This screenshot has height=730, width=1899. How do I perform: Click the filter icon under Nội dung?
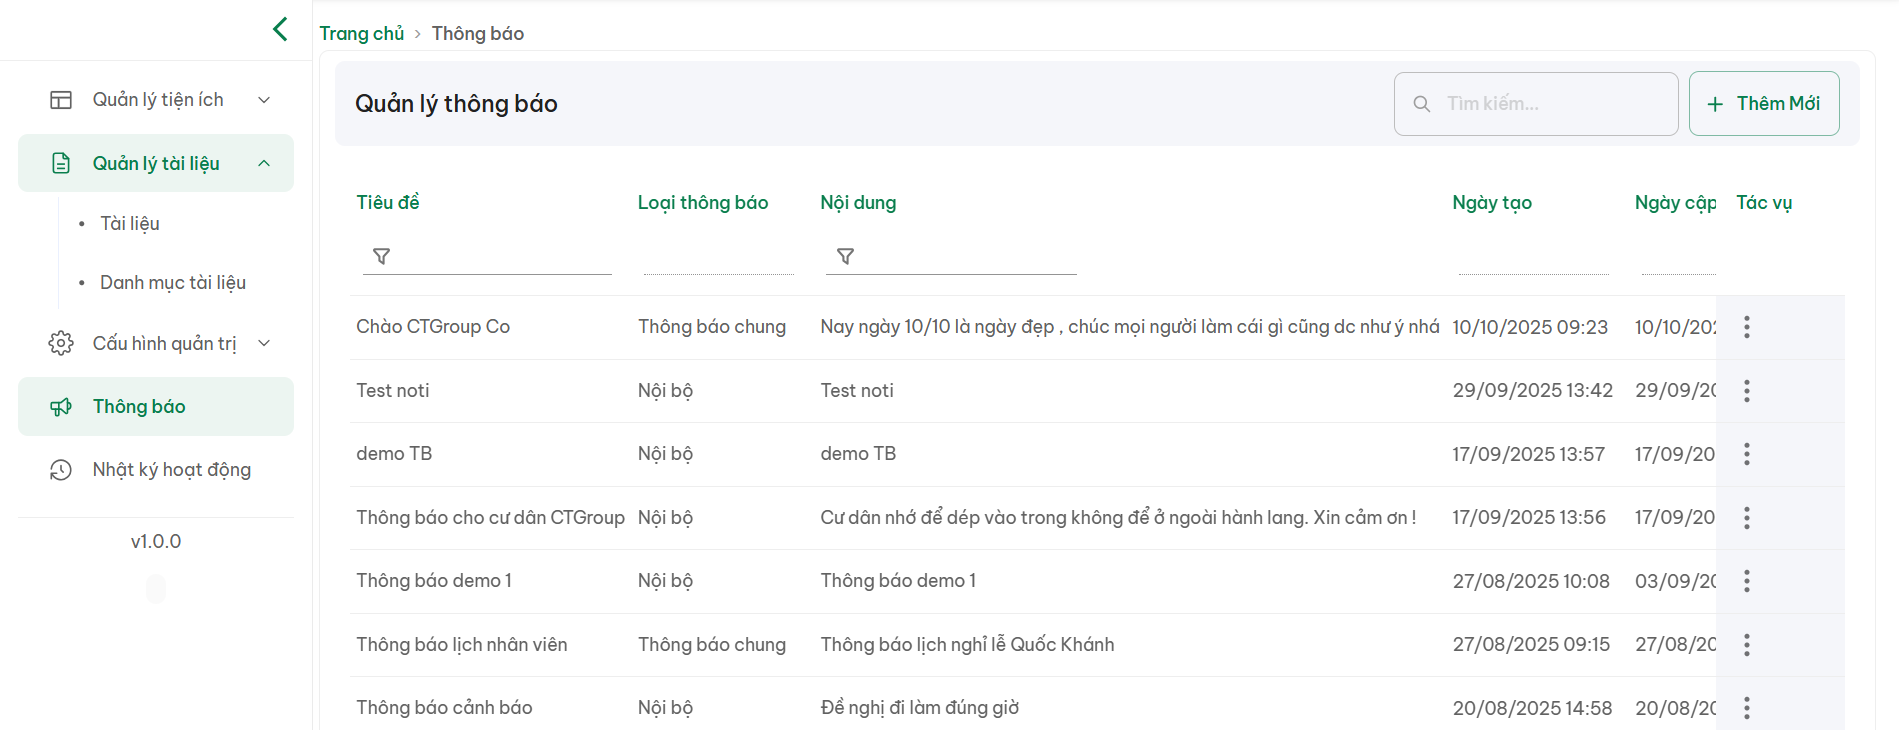click(845, 257)
